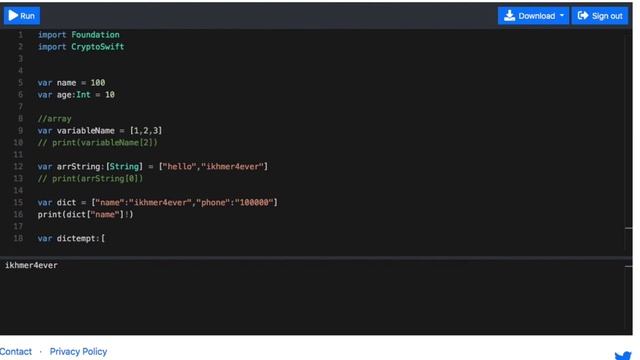
Task: Click comment '// print(arrString[0])'
Action: pos(90,178)
